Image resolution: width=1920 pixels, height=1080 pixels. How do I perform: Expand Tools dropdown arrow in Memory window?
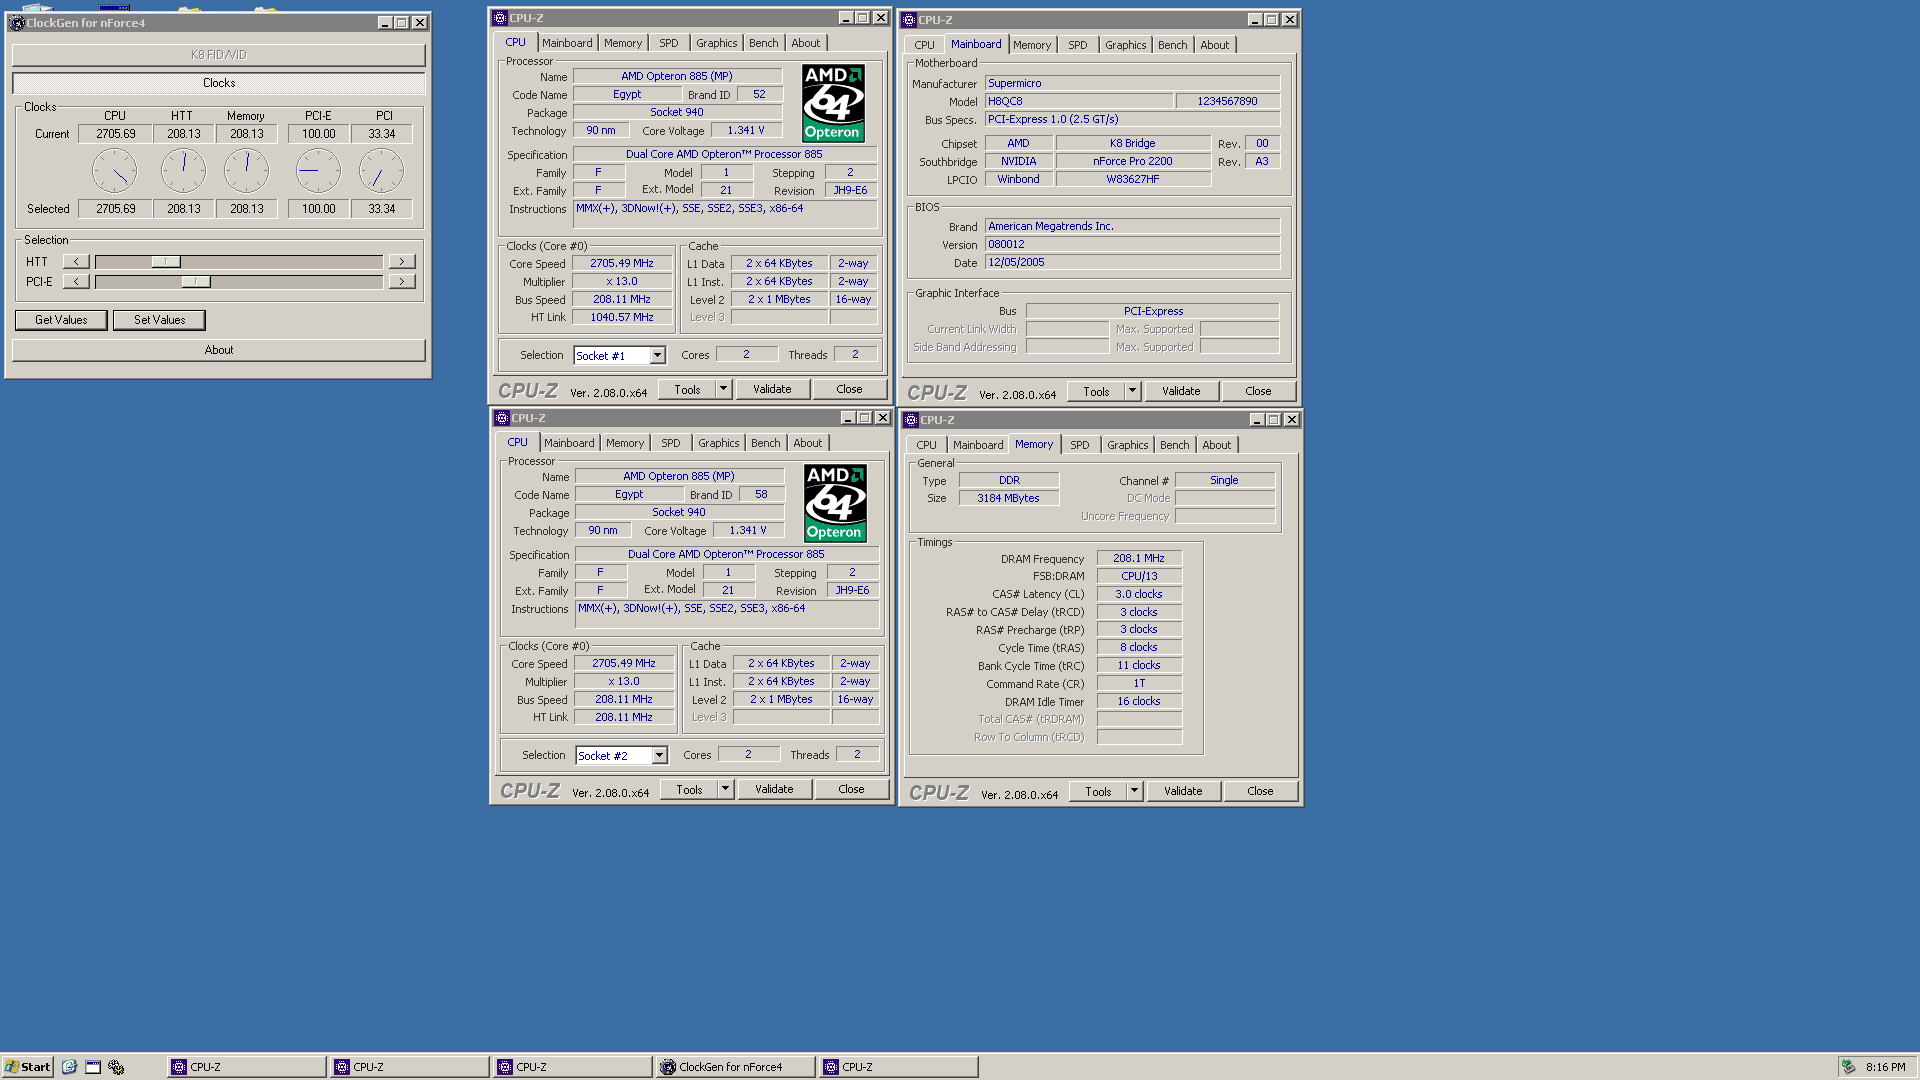pyautogui.click(x=1134, y=791)
